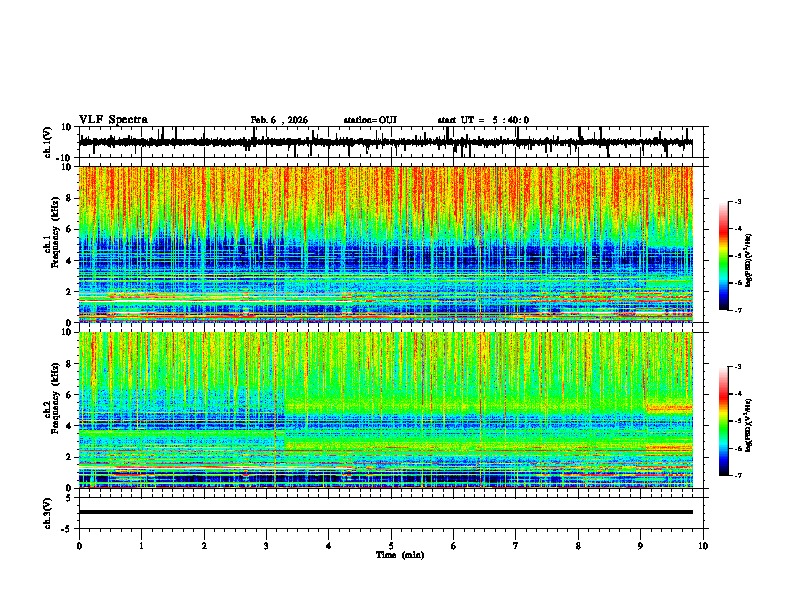Click the "7" tick label on time axis
The width and height of the screenshot is (792, 612).
click(x=516, y=546)
